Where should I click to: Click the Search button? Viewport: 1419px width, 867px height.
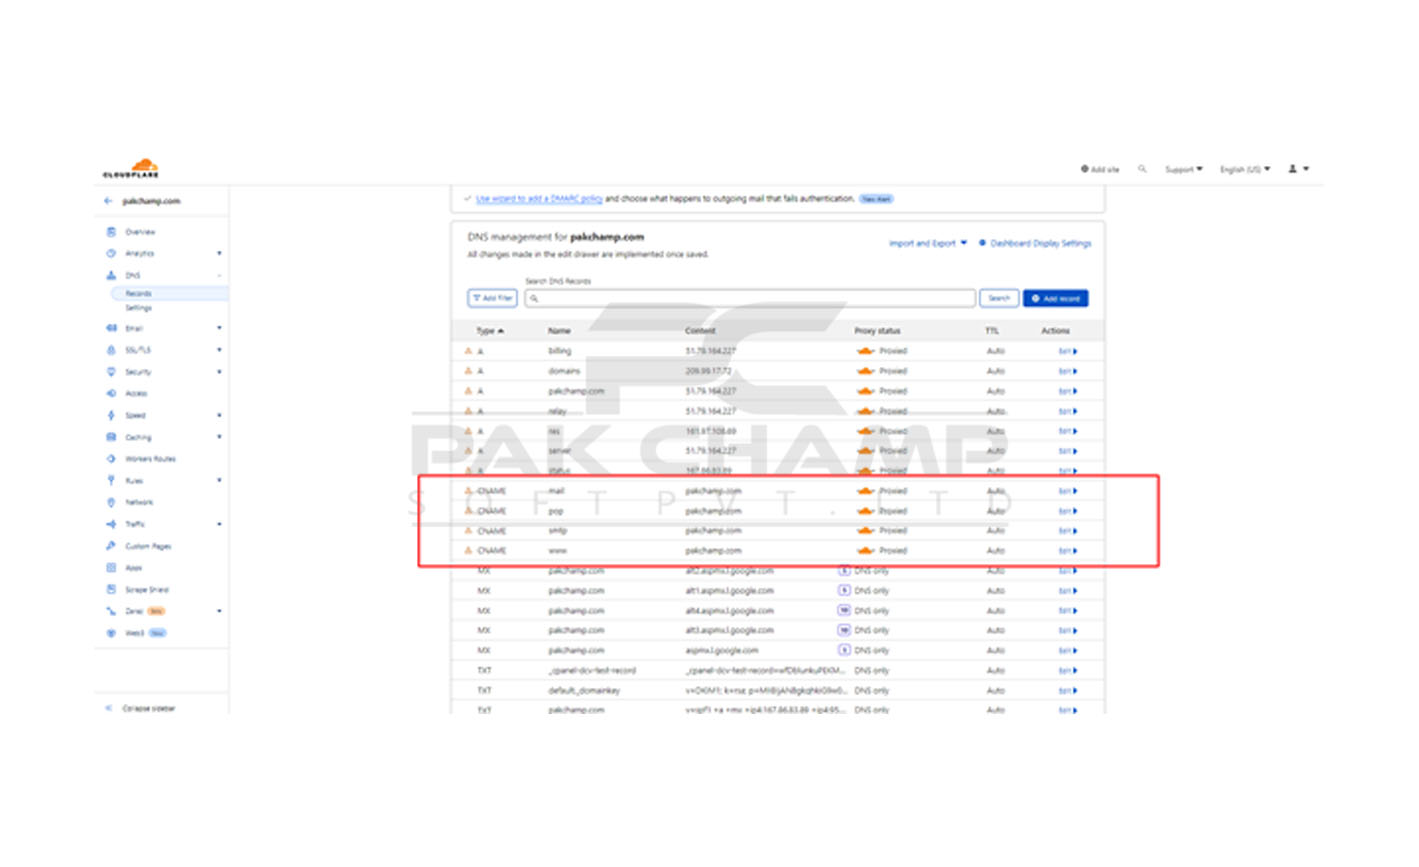999,298
